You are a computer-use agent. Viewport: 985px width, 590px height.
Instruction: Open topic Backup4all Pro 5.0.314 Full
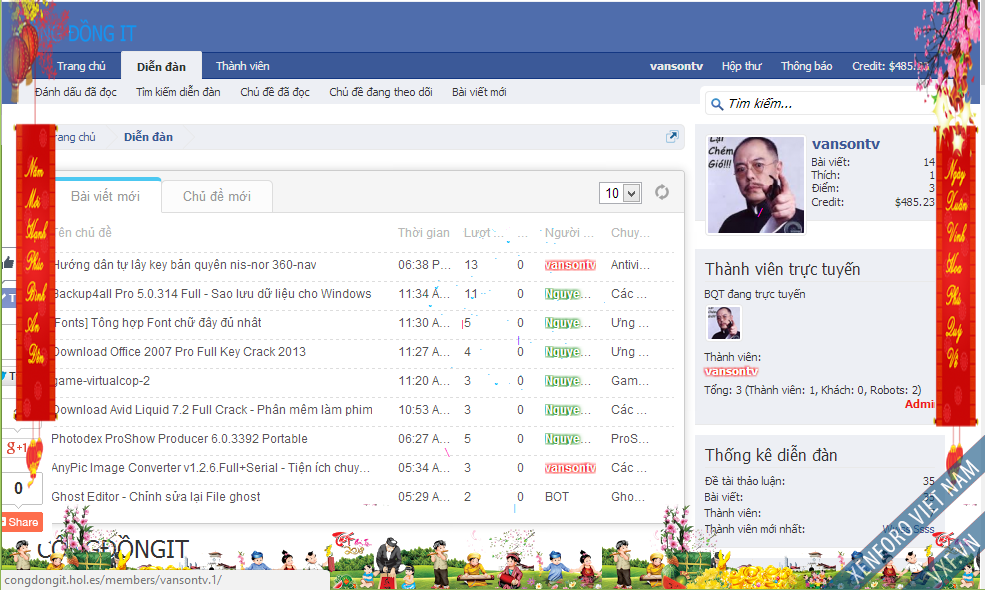212,293
